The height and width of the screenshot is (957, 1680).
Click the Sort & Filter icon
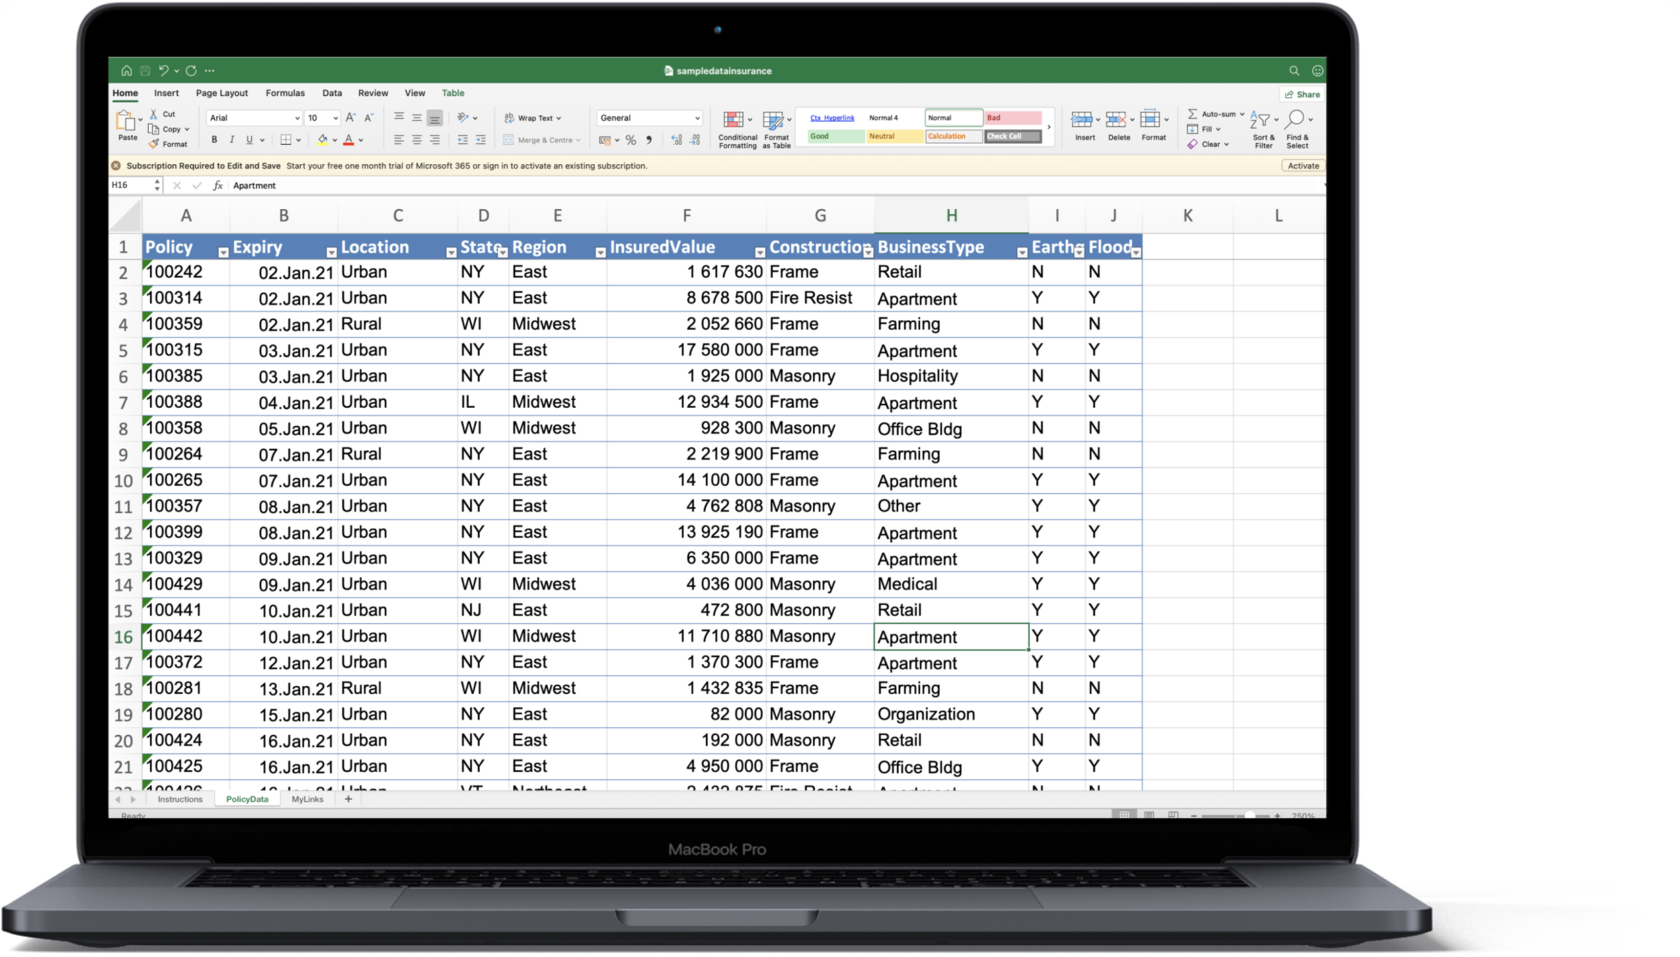coord(1260,120)
